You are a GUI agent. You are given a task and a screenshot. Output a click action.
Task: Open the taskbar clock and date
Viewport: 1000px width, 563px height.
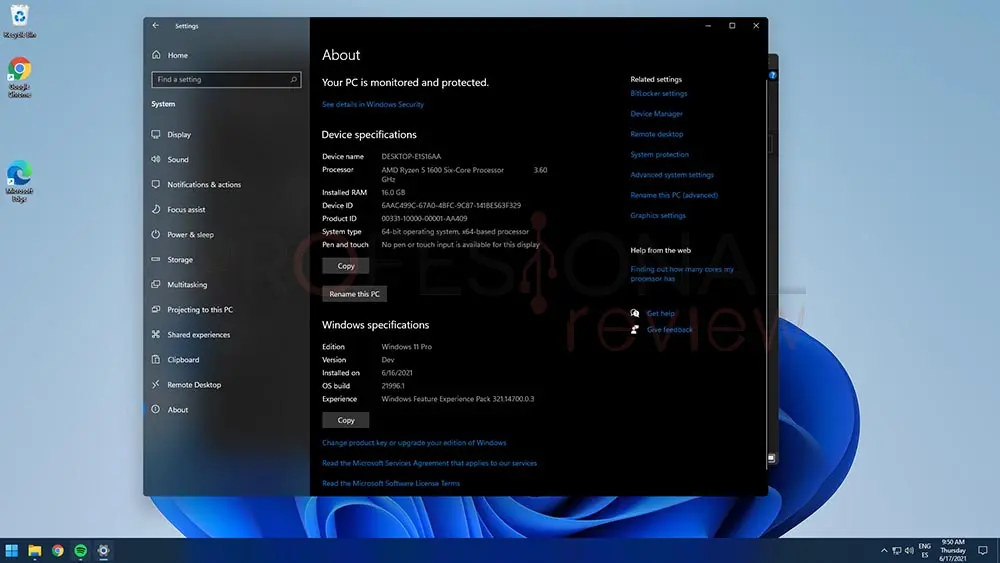(x=953, y=550)
